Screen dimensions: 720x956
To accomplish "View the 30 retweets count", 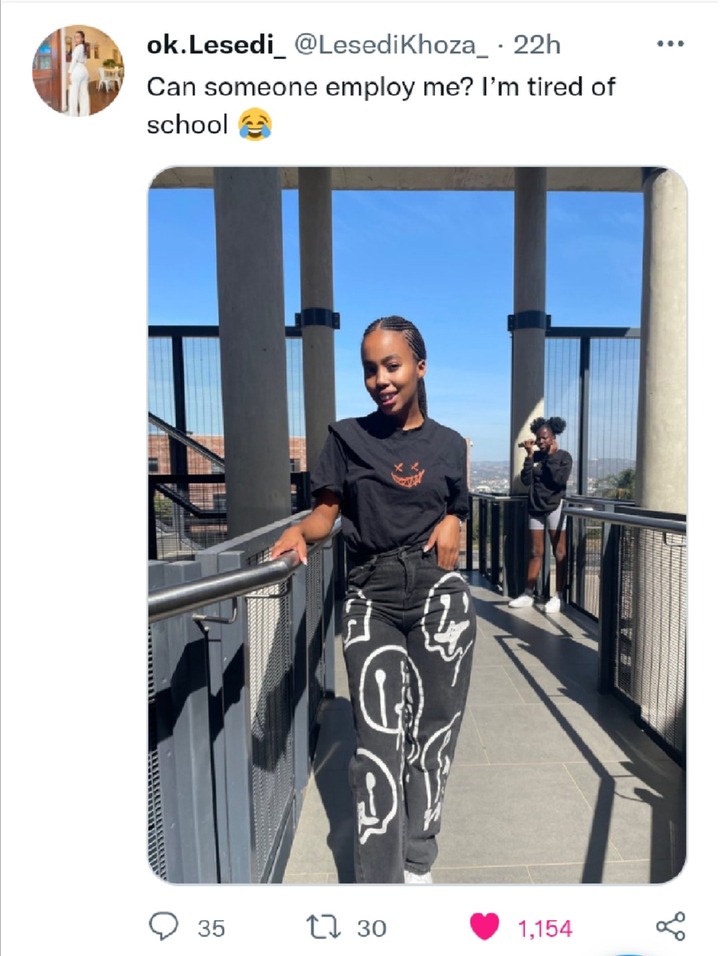I will point(371,929).
